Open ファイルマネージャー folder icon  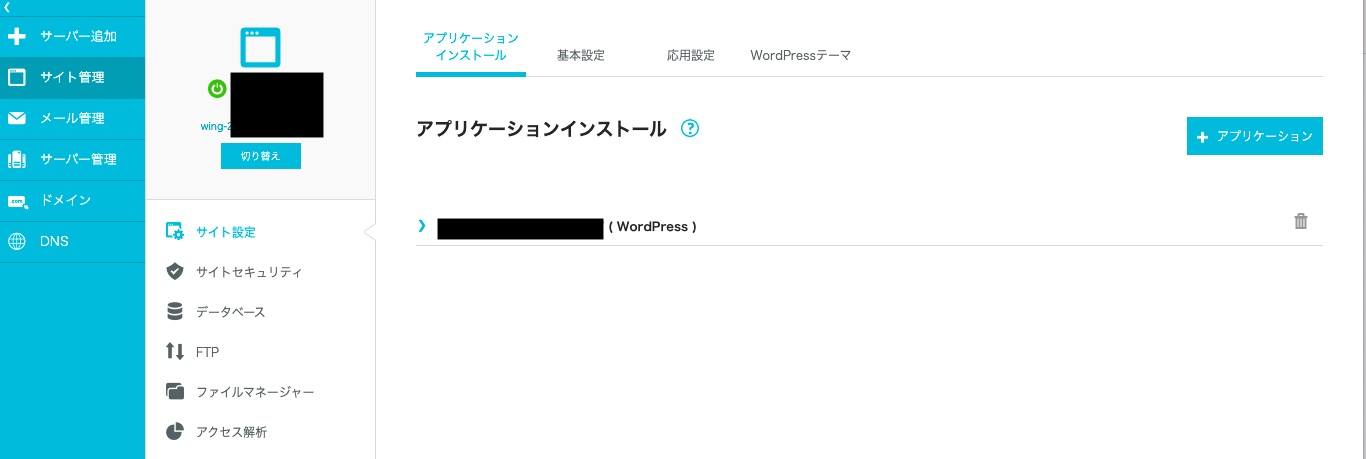point(175,392)
